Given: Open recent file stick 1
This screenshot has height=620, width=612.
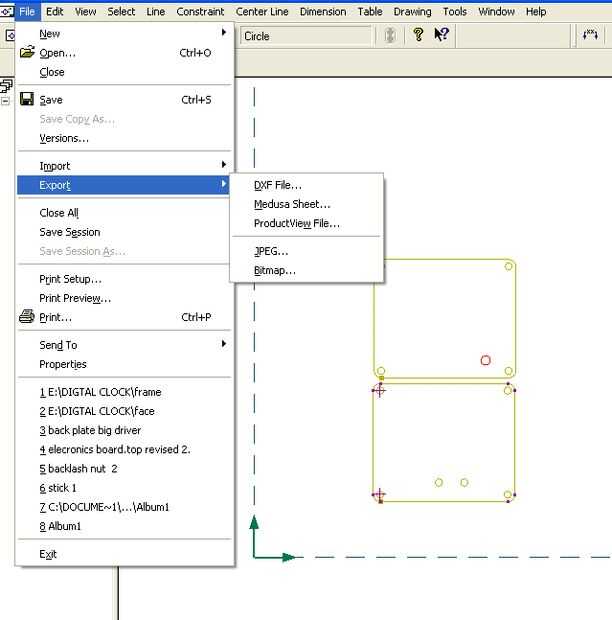Looking at the screenshot, I should 123,488.
